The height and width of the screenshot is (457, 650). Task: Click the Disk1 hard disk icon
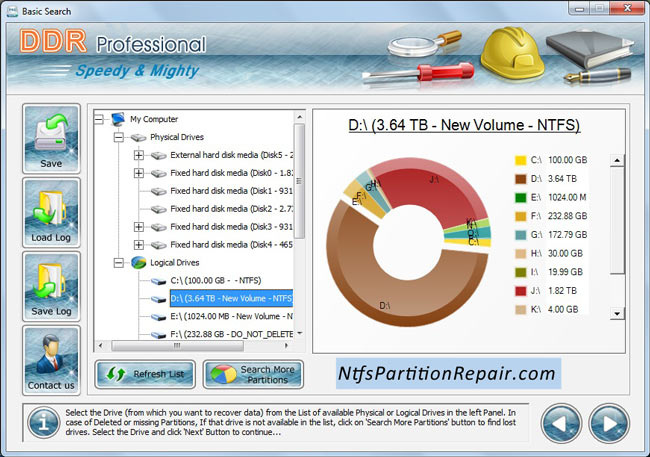click(158, 192)
